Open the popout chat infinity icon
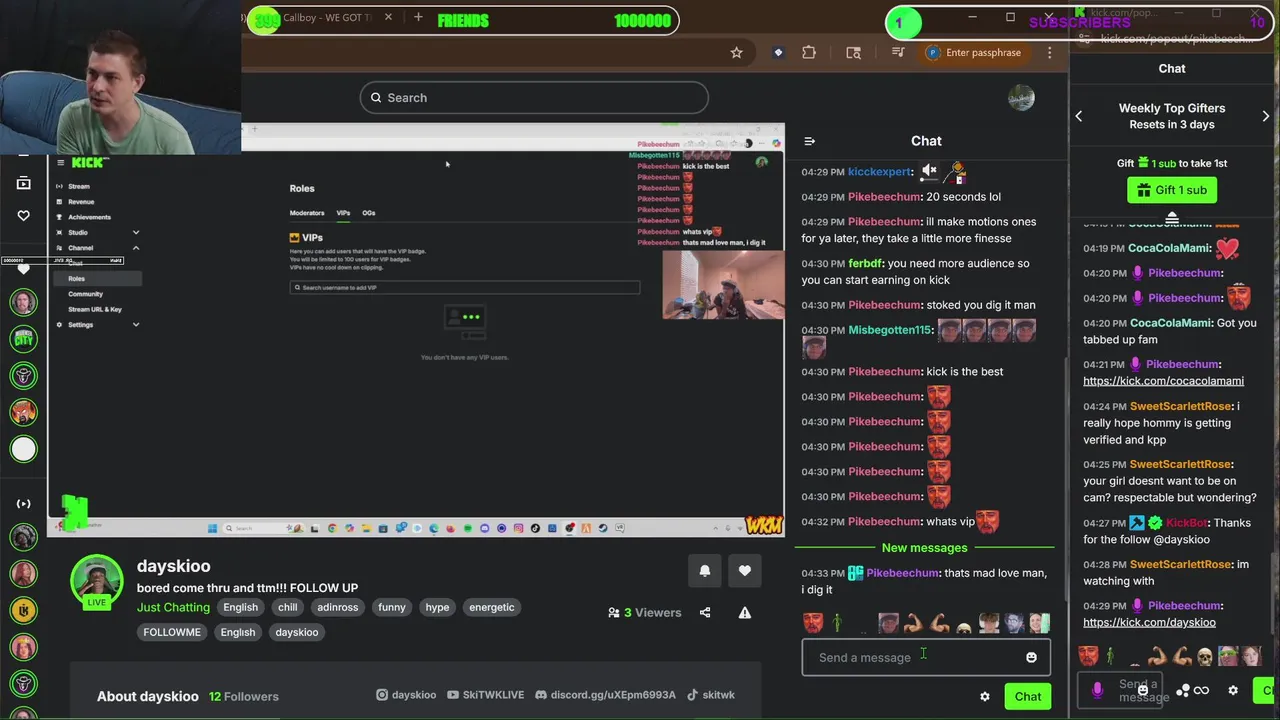This screenshot has width=1280, height=720. (x=1201, y=690)
